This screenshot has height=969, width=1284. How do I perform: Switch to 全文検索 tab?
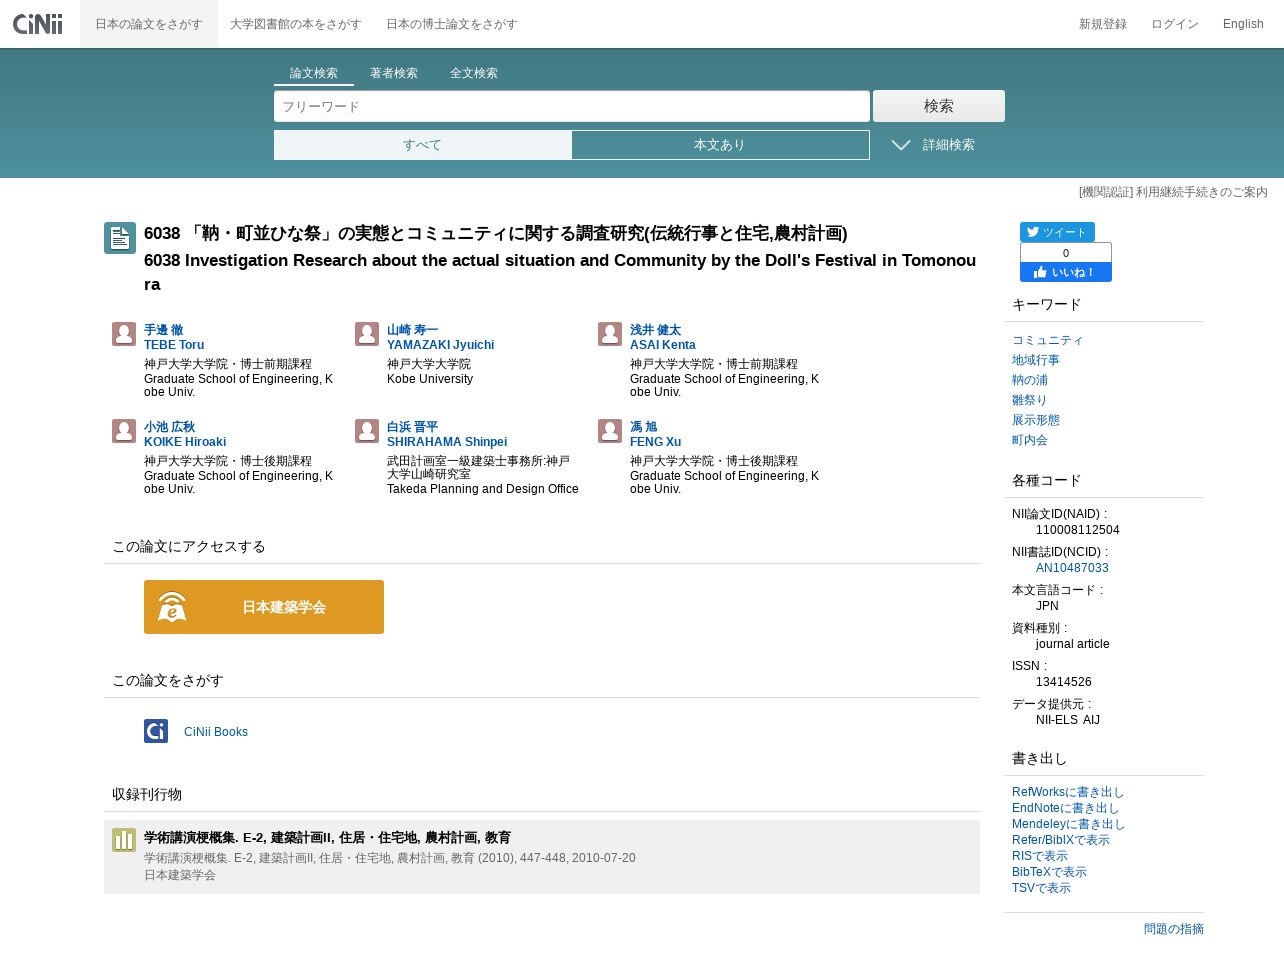click(x=474, y=73)
